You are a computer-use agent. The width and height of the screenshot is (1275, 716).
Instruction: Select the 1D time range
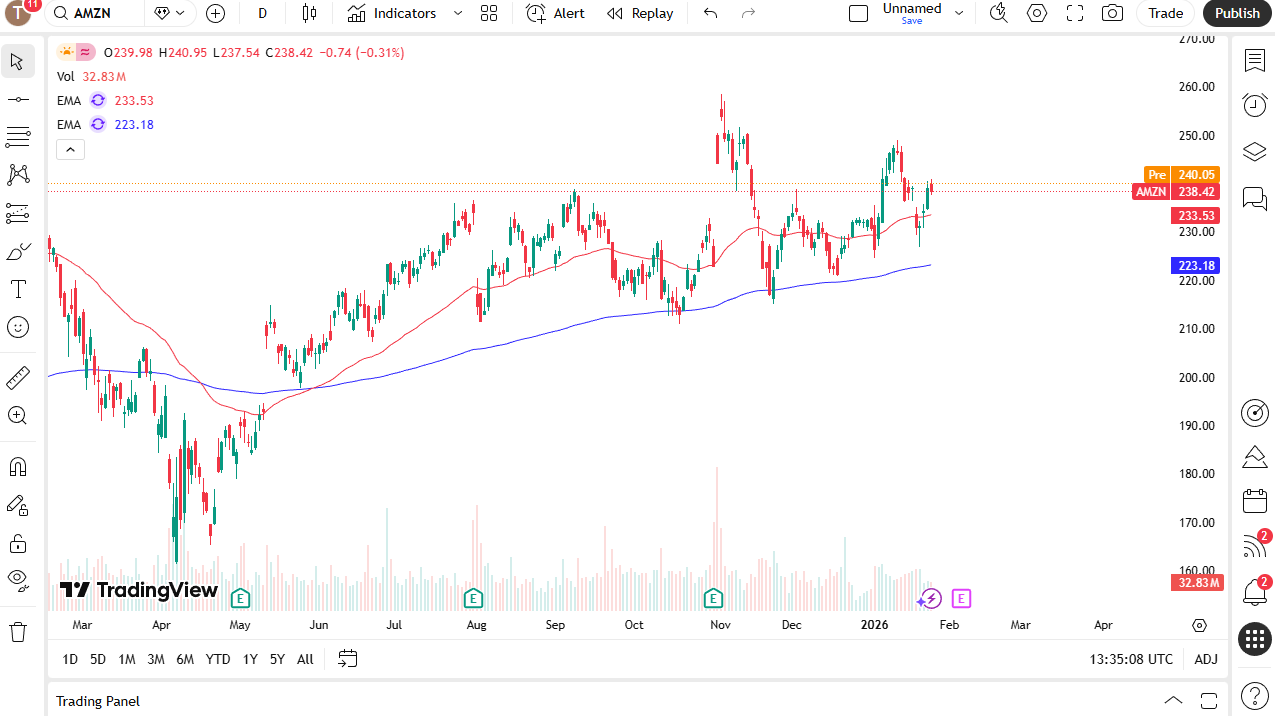coord(70,659)
